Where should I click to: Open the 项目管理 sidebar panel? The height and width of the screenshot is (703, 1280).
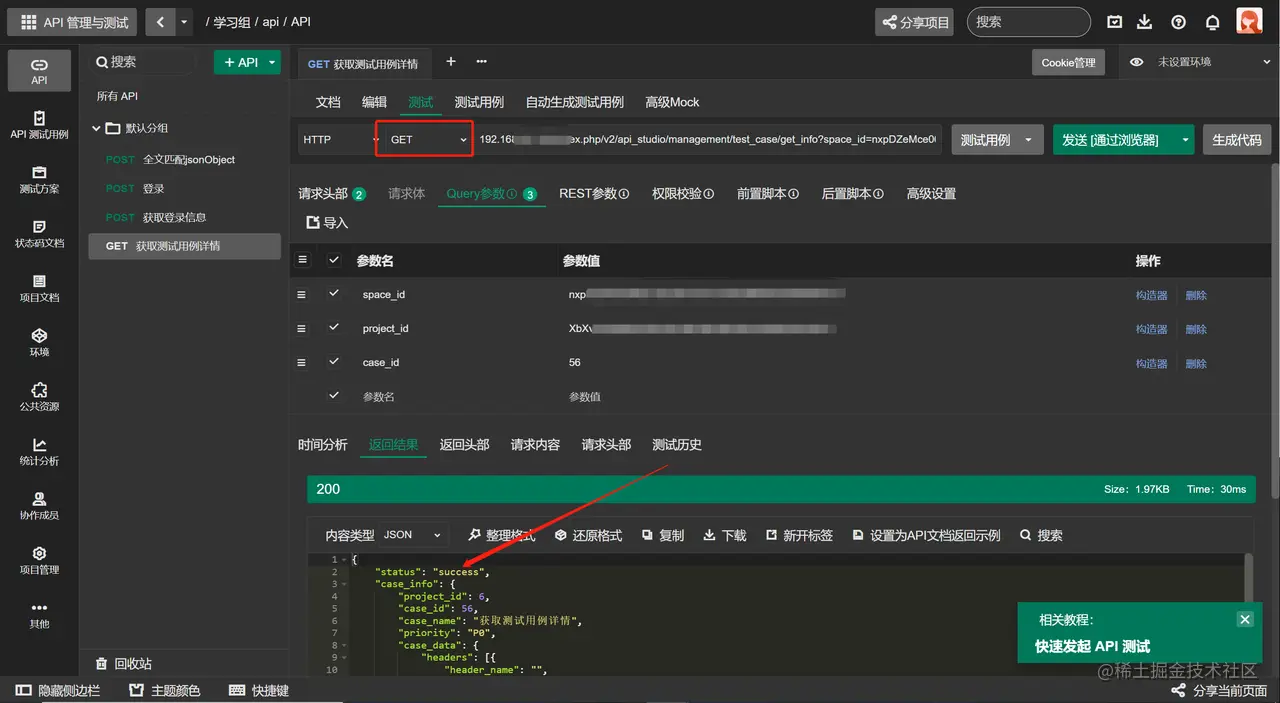[x=39, y=560]
